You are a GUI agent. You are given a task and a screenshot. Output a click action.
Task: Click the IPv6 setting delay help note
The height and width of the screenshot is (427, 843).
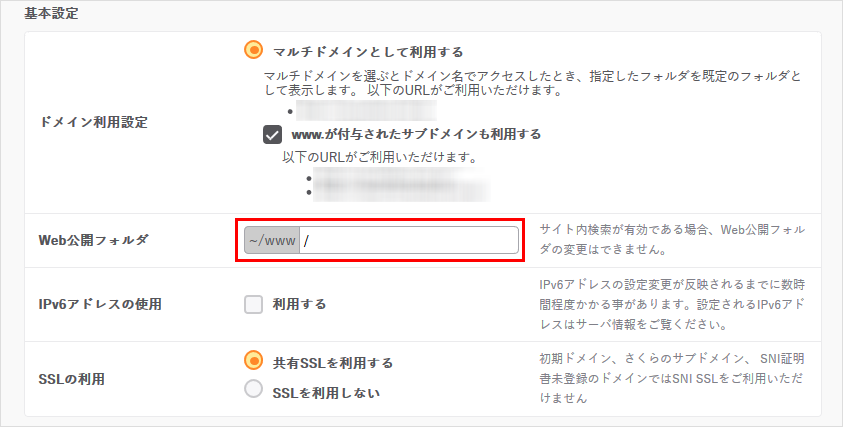(x=673, y=305)
